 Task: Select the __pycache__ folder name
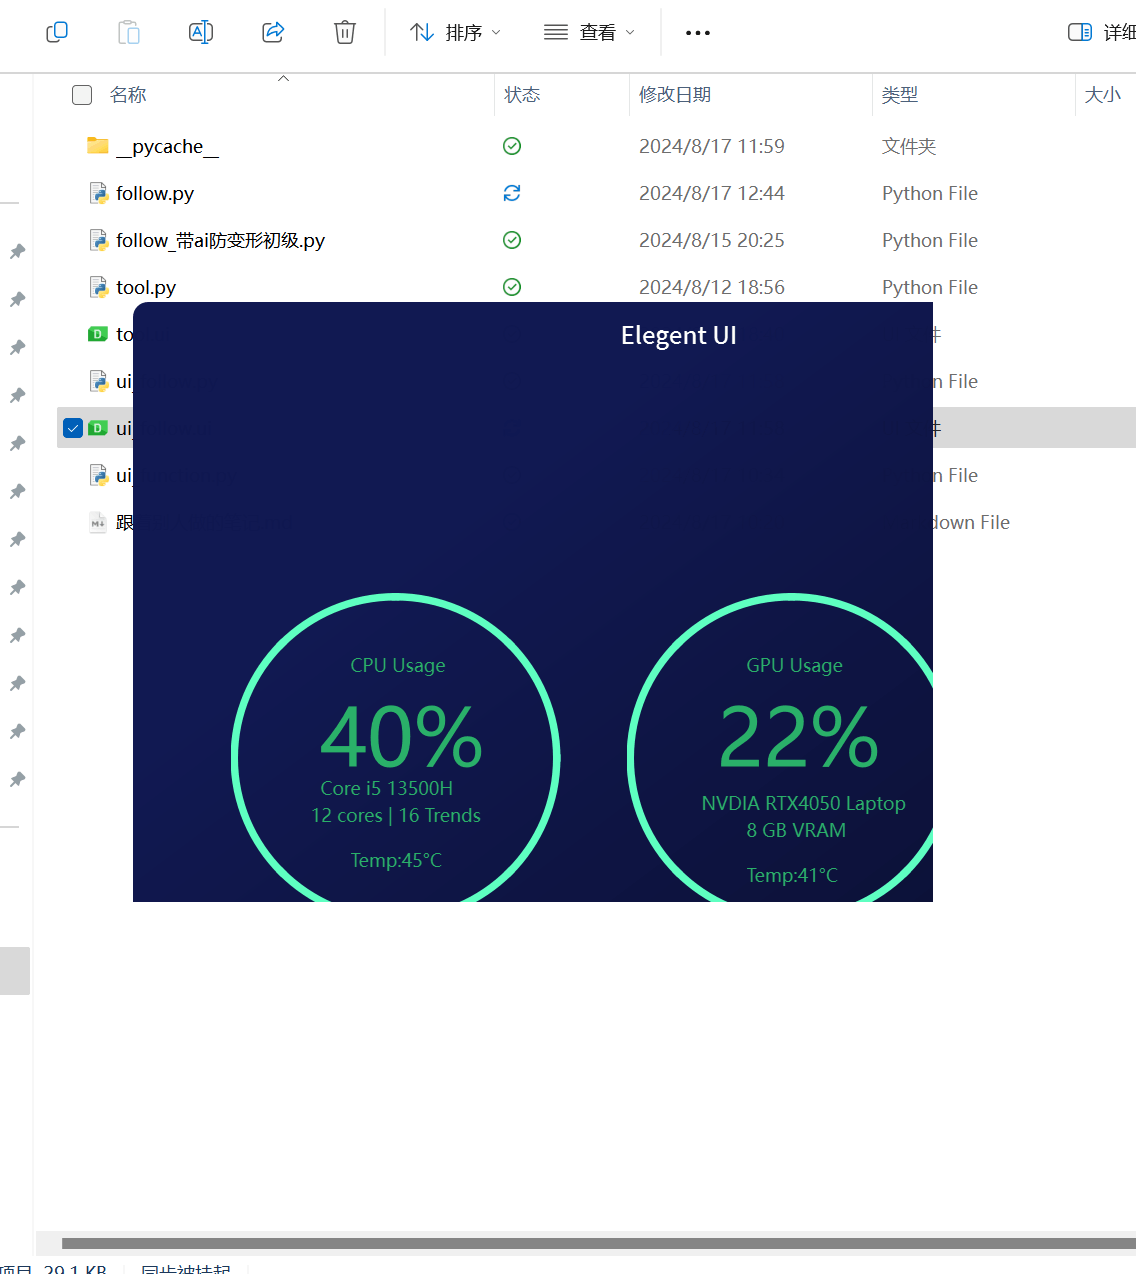167,147
